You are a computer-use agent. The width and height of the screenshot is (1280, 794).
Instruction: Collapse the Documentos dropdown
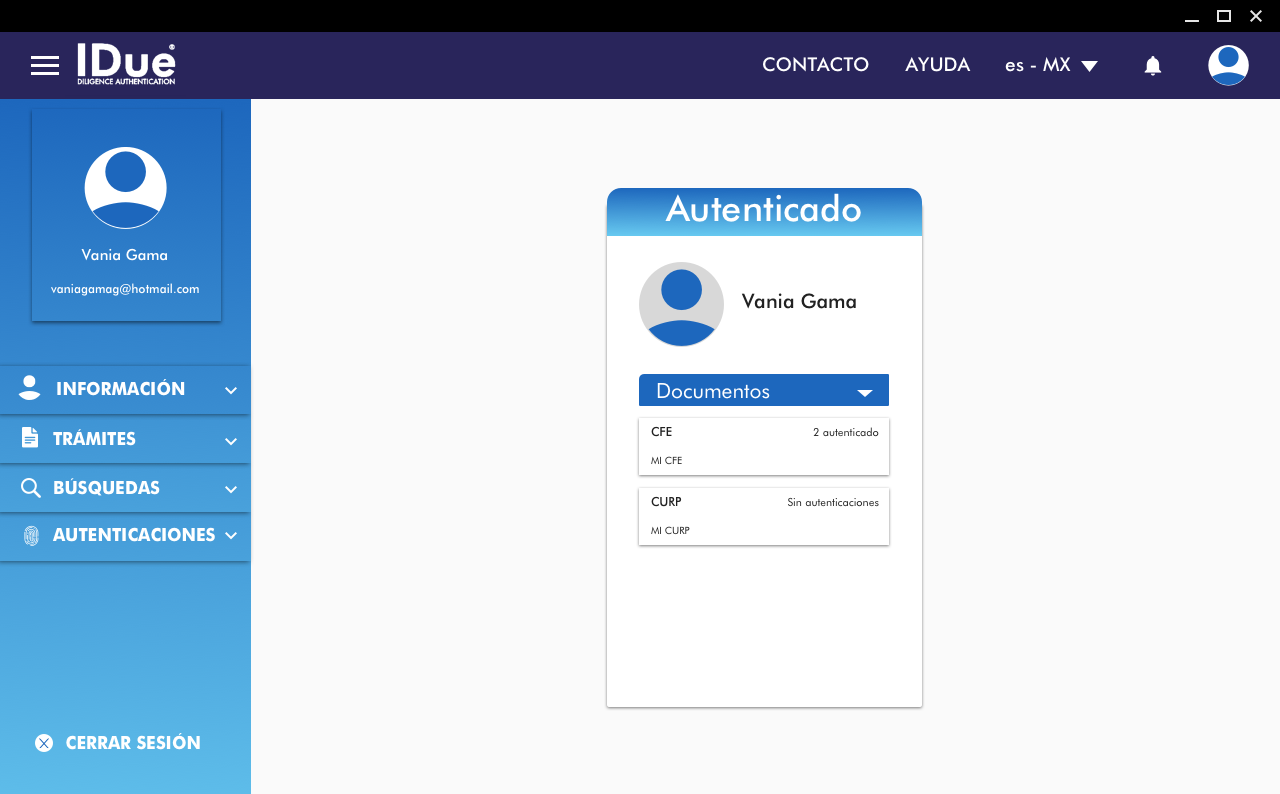pos(865,392)
